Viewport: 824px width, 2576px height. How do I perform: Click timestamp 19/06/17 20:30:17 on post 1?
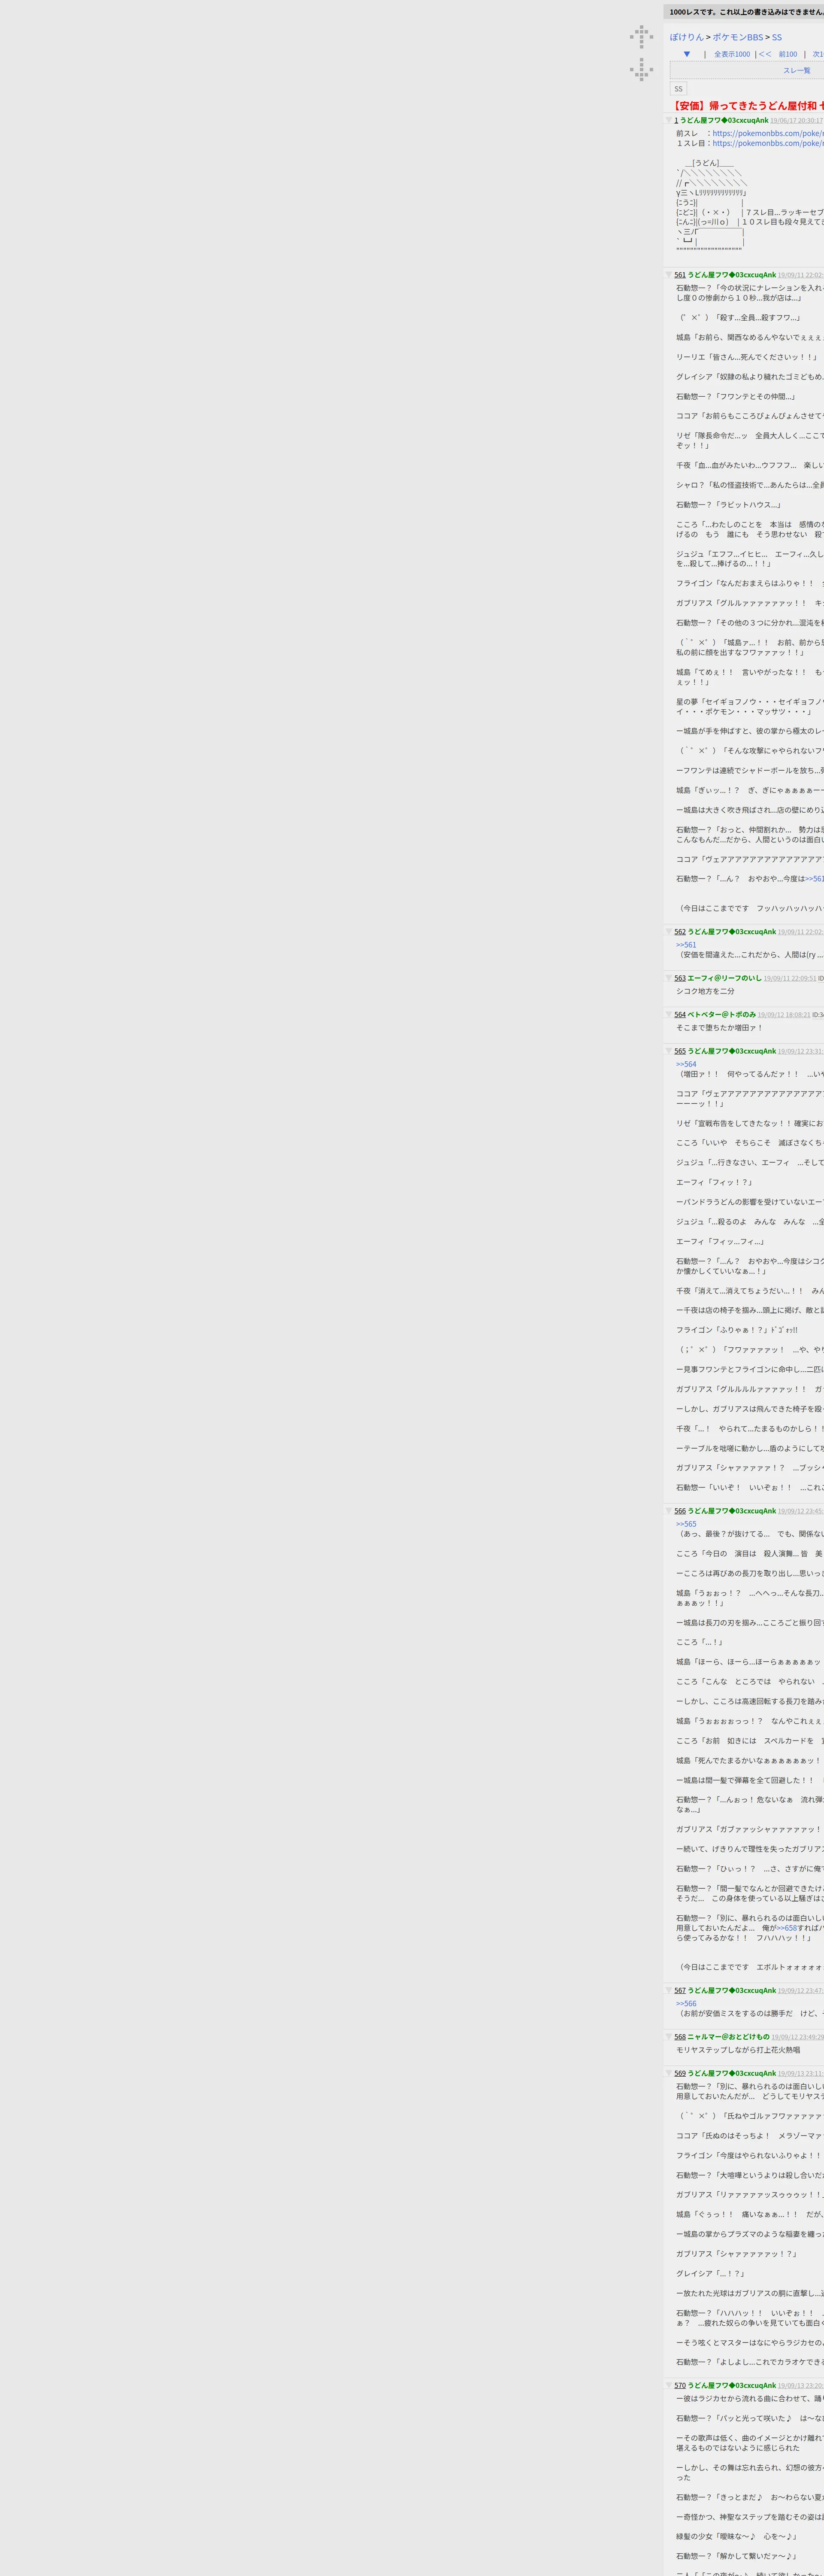pos(797,121)
